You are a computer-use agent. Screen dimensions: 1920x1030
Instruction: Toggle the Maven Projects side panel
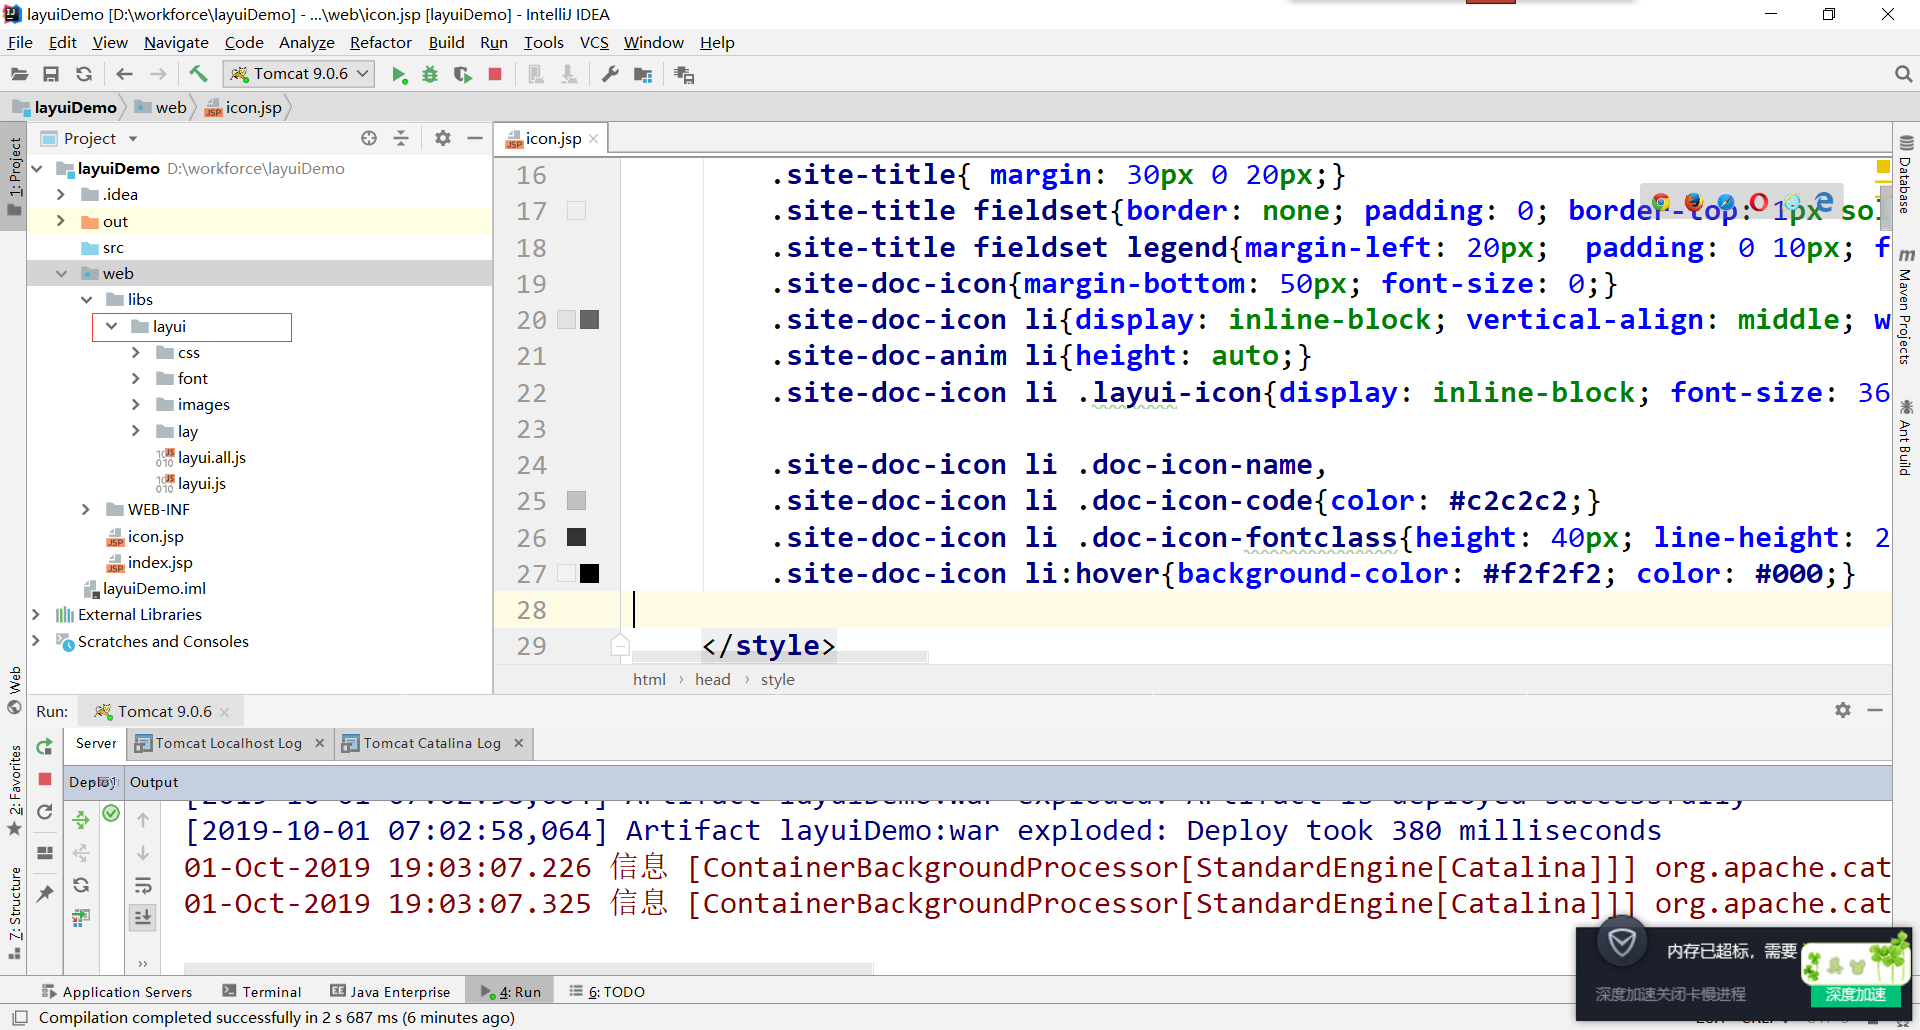[x=1906, y=306]
